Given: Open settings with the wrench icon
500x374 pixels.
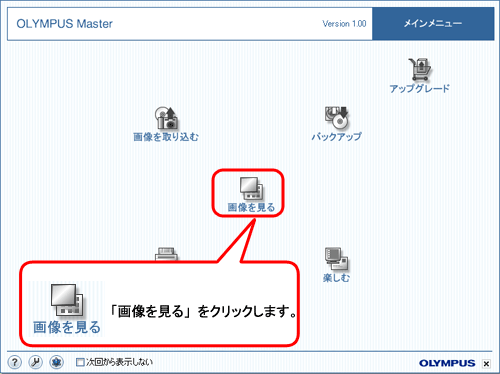Looking at the screenshot, I should click(35, 362).
